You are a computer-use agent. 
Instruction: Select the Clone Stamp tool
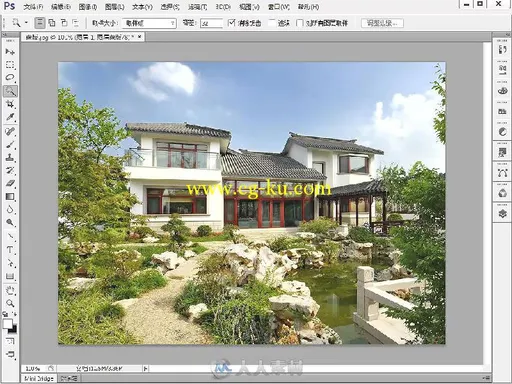coord(10,157)
